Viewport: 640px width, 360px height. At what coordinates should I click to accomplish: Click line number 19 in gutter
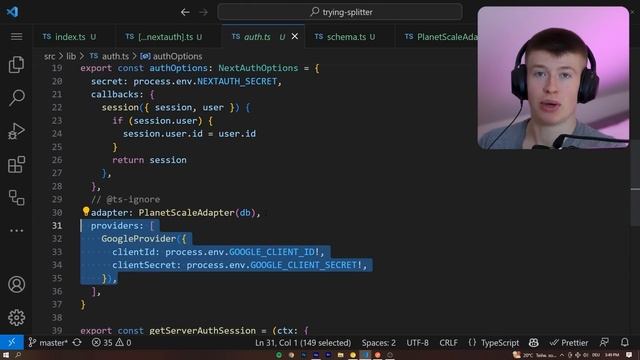coord(57,68)
